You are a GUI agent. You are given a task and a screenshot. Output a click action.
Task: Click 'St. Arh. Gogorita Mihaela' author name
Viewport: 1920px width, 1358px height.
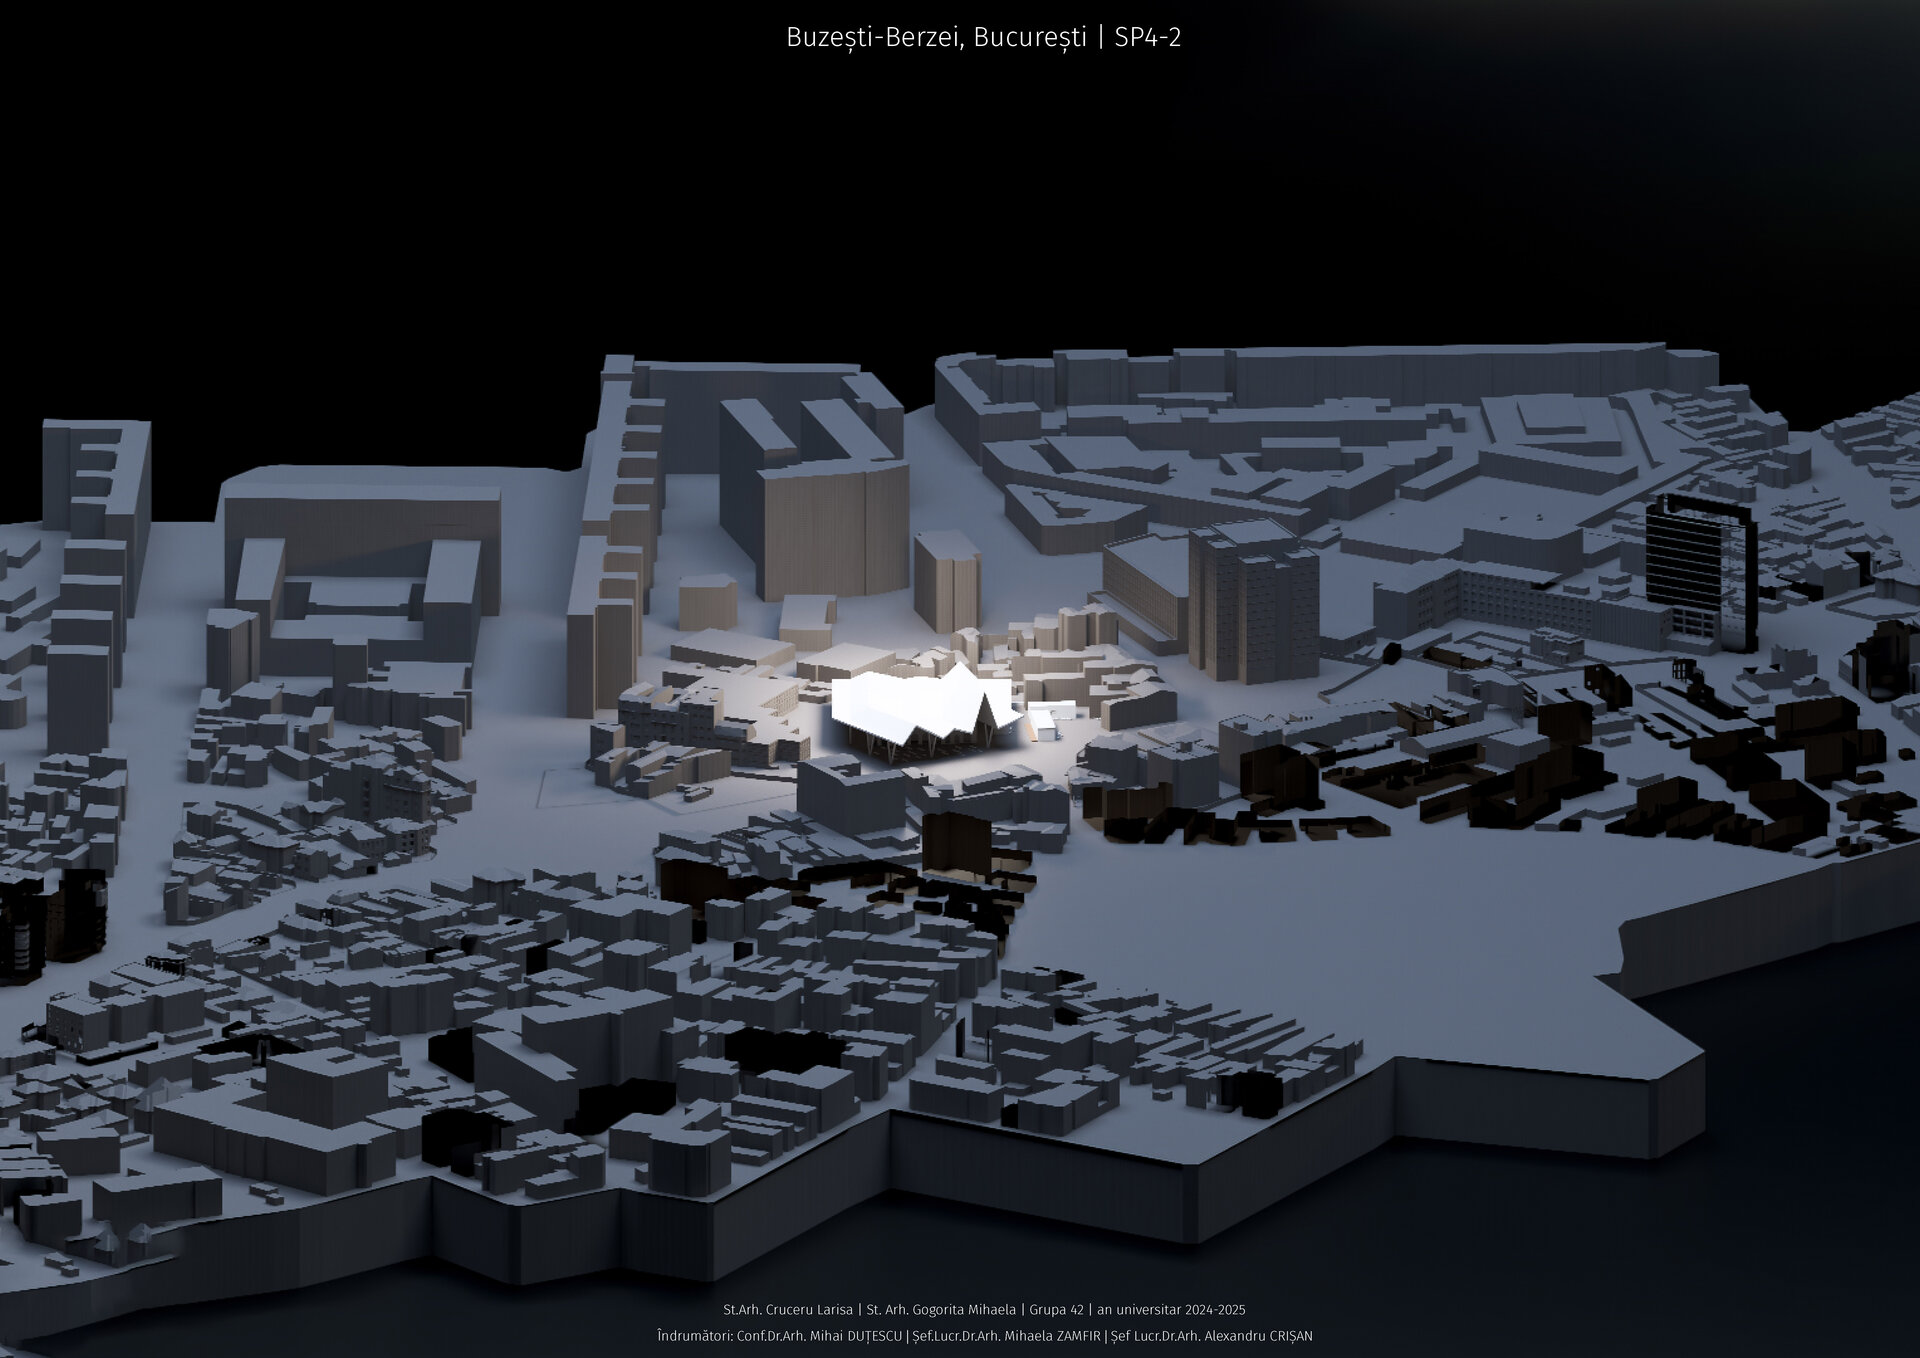[940, 1309]
